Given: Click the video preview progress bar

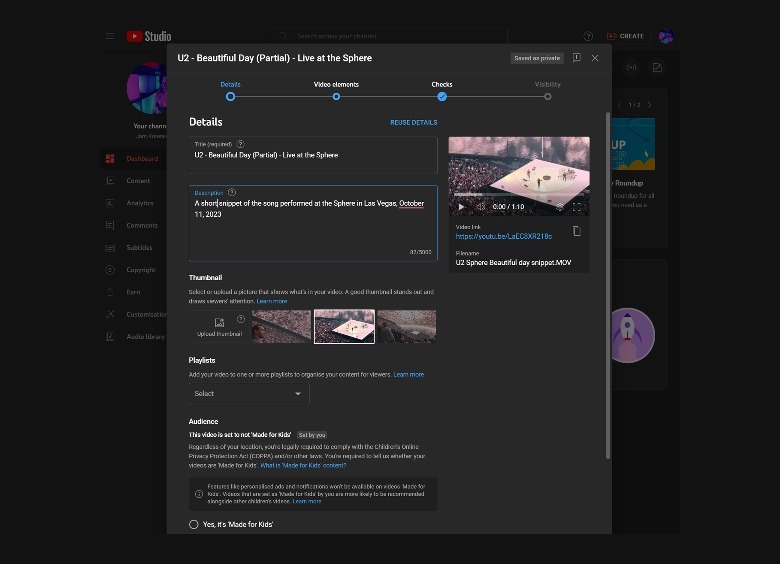Looking at the screenshot, I should pos(519,195).
